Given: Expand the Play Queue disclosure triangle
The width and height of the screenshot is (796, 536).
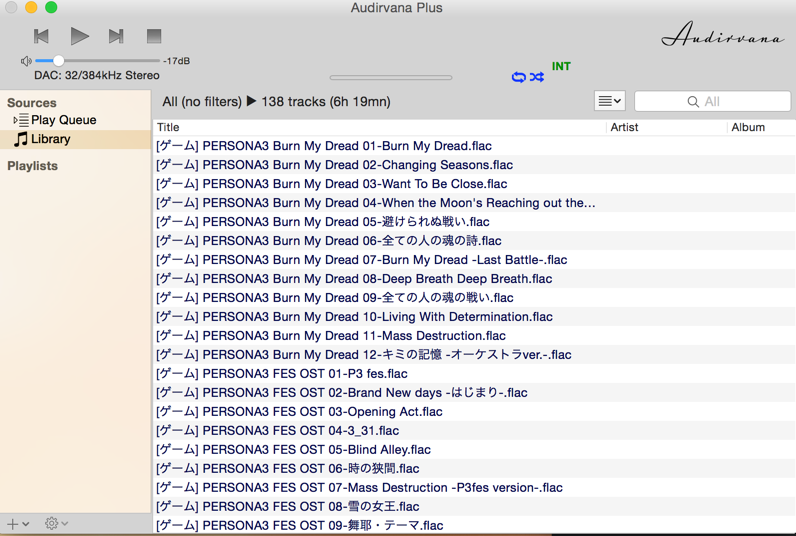Looking at the screenshot, I should point(15,120).
